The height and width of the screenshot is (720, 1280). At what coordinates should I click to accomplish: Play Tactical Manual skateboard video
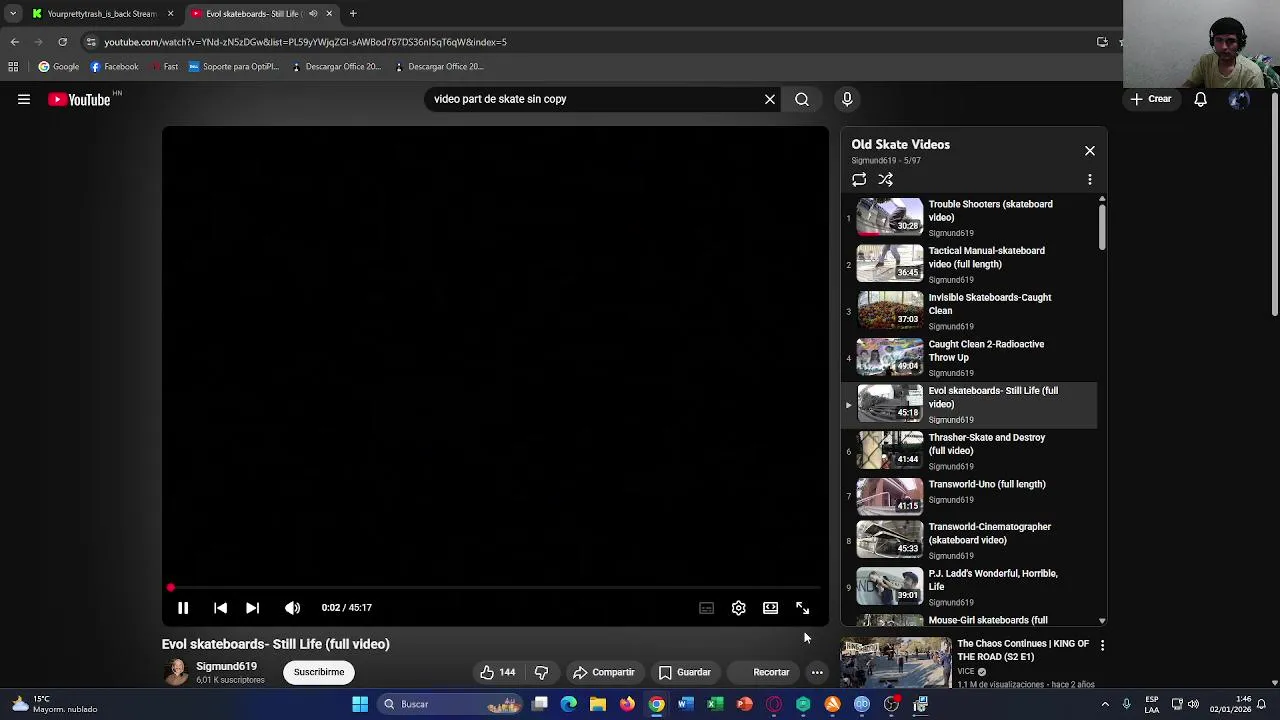(969, 264)
